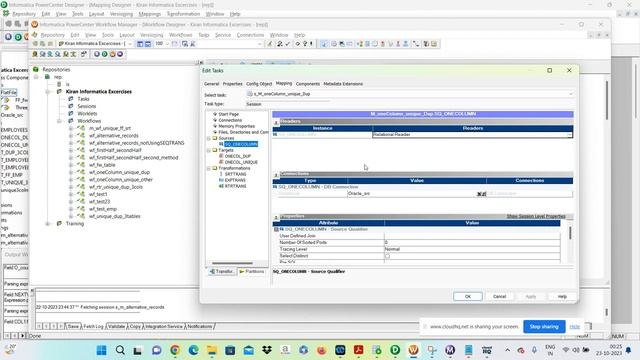The height and width of the screenshot is (360, 640).
Task: Click Help in Edit Tasks dialog
Action: tap(562, 297)
